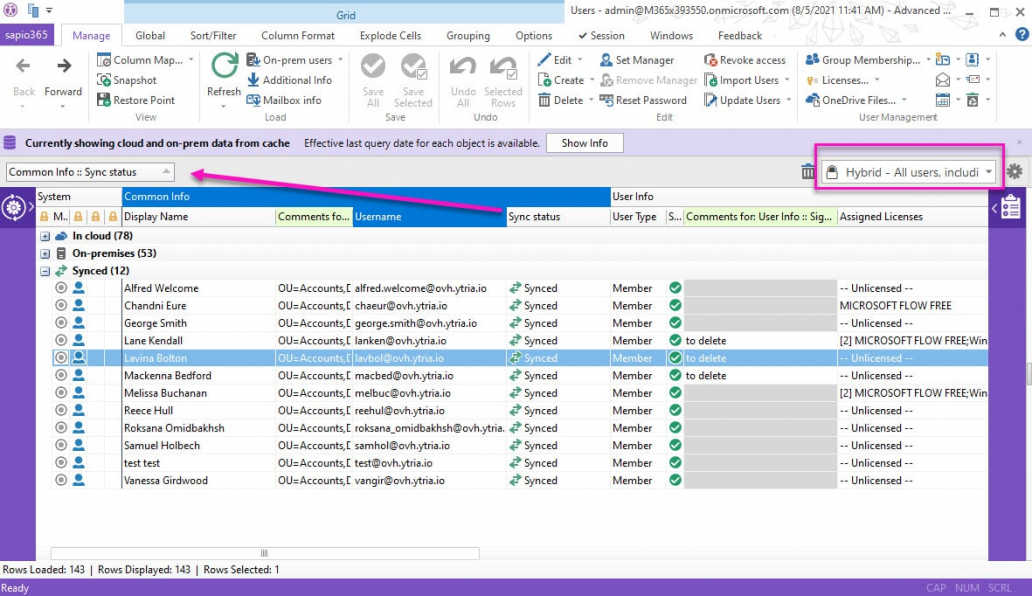Select the radio circle for Vanessa Girdwood row
The height and width of the screenshot is (596, 1032).
pos(61,480)
